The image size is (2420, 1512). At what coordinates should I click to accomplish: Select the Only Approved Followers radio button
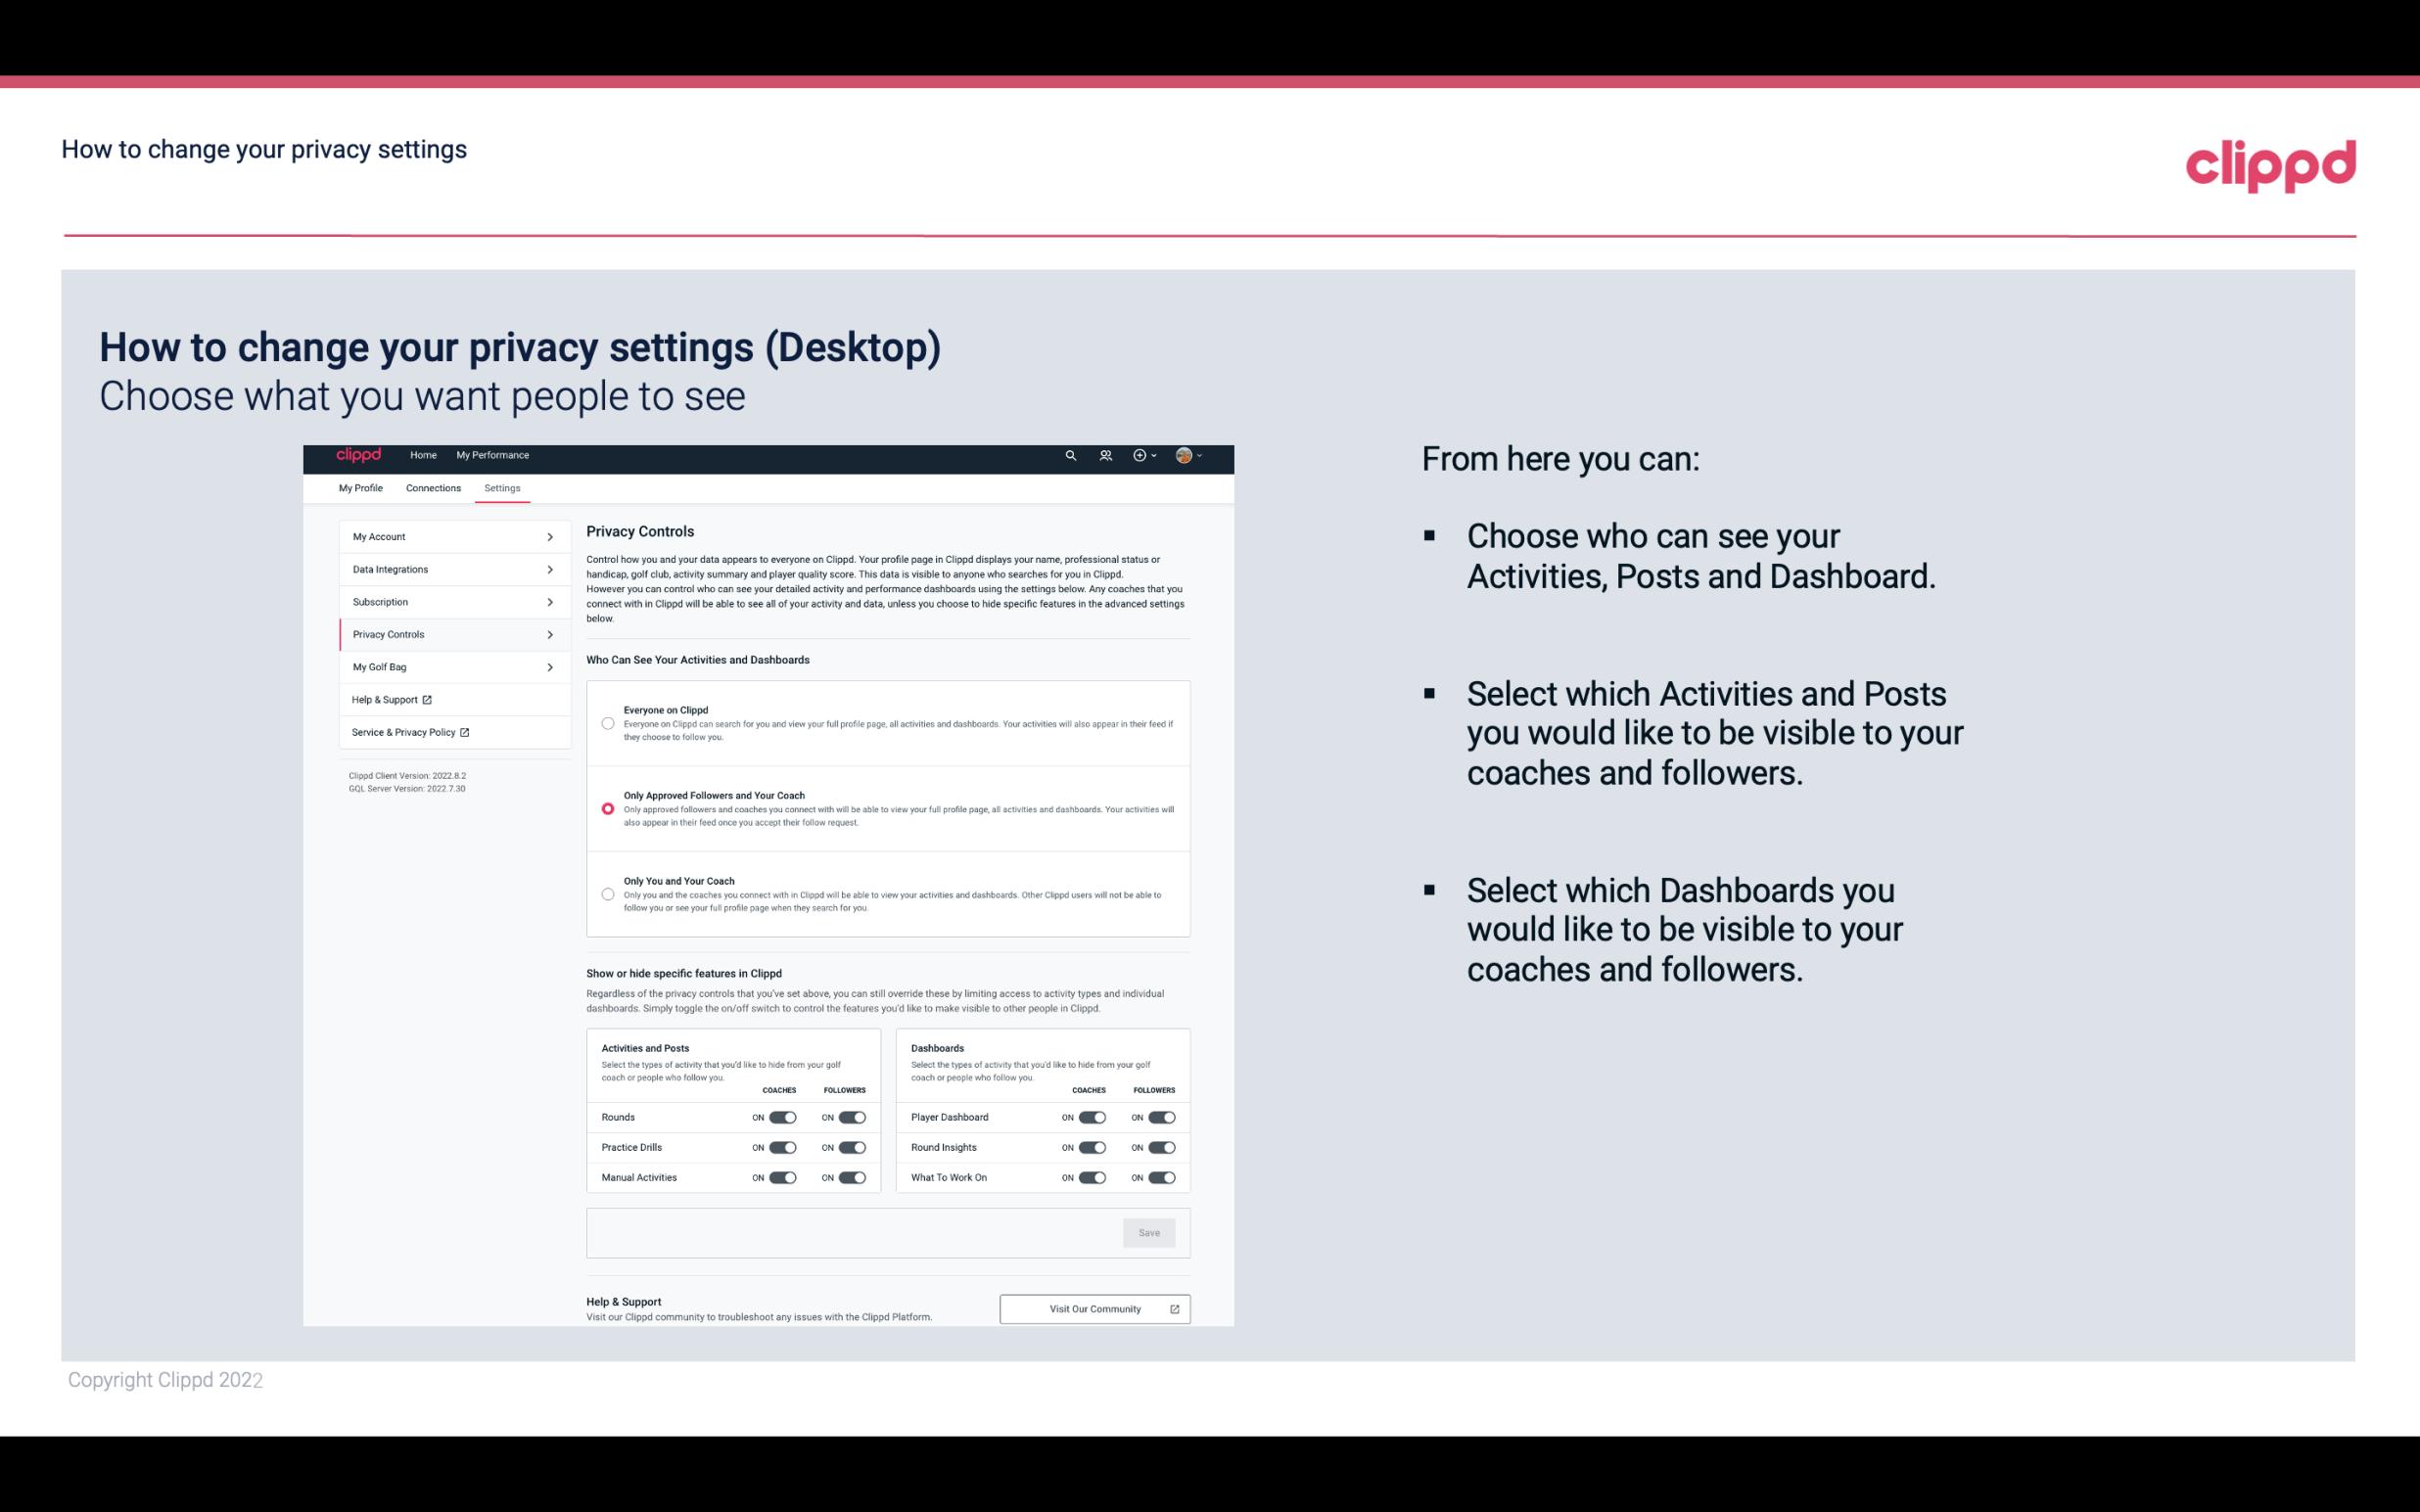(608, 808)
